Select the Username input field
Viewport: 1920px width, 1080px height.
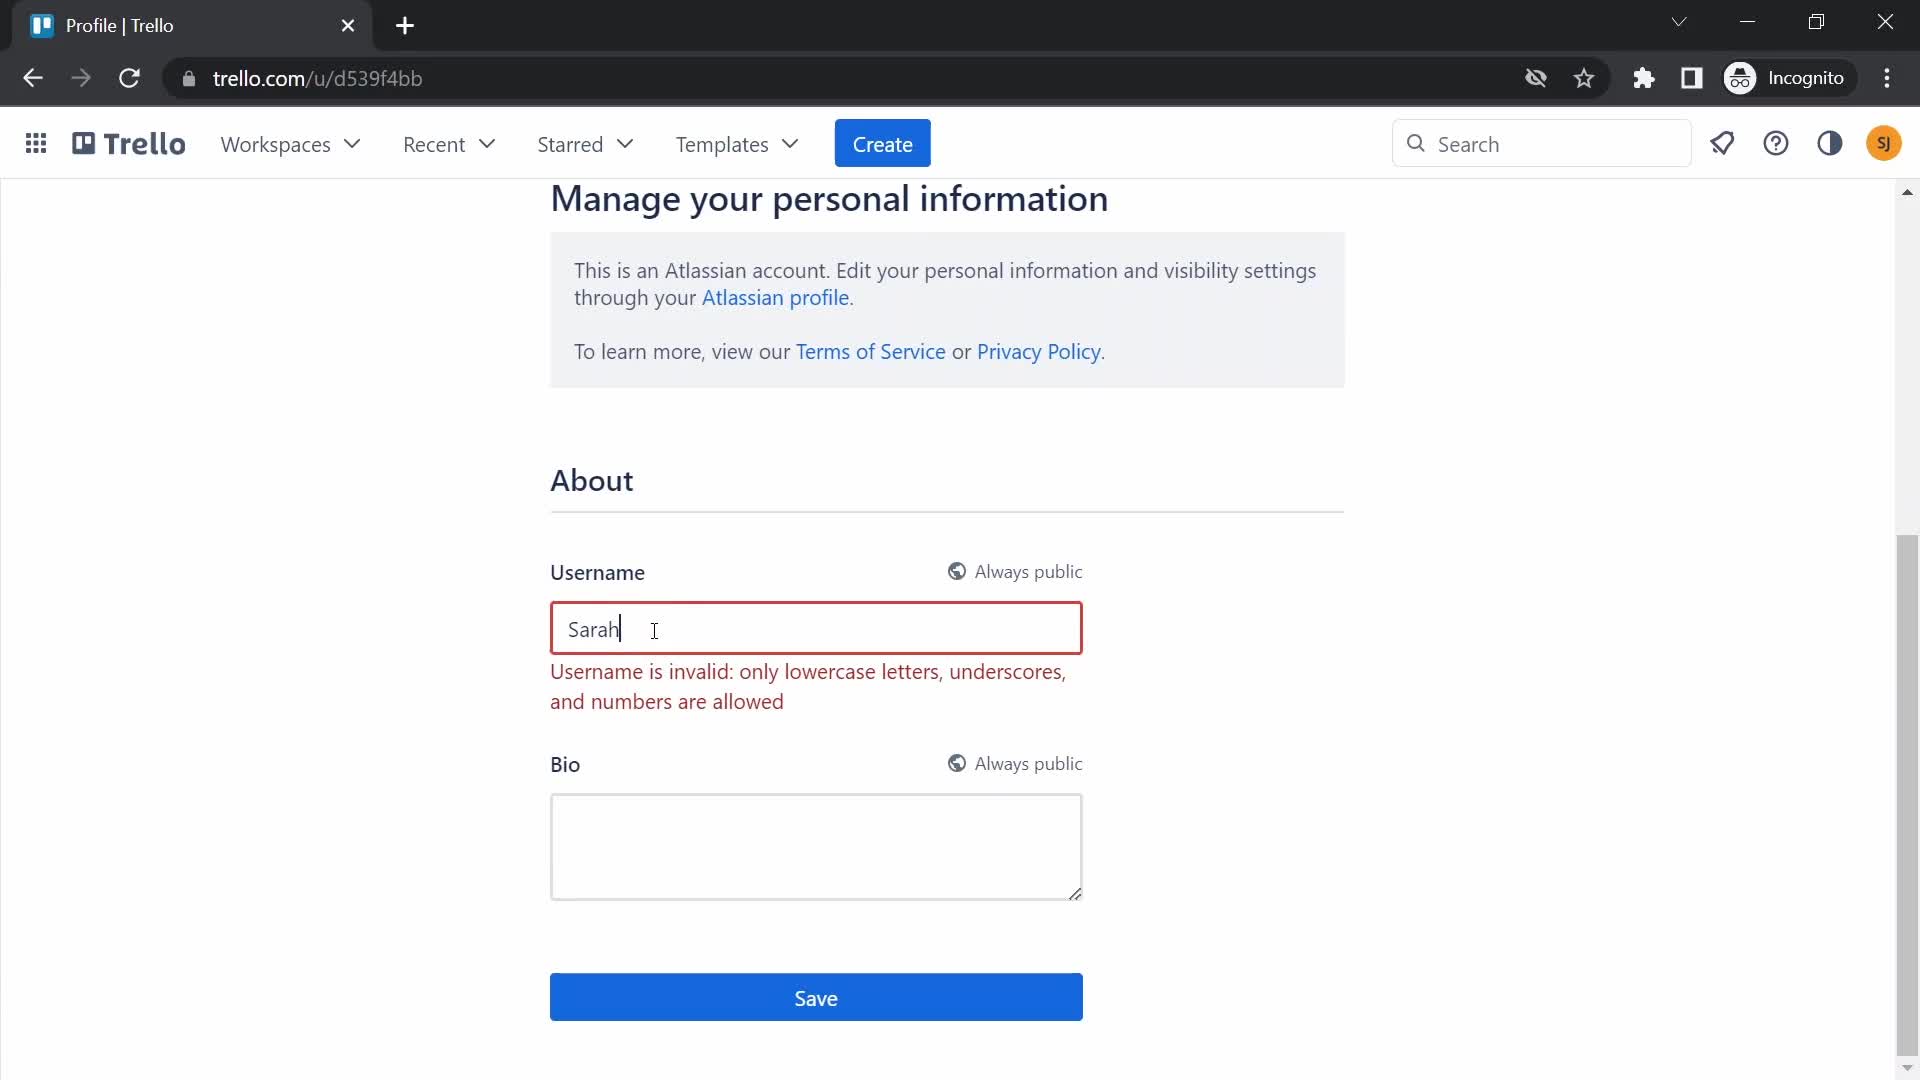816,629
